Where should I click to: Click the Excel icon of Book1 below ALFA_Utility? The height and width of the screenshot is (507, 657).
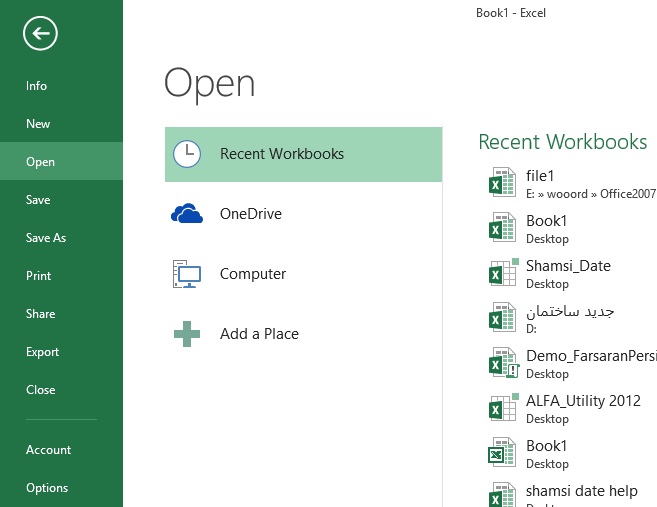[502, 452]
